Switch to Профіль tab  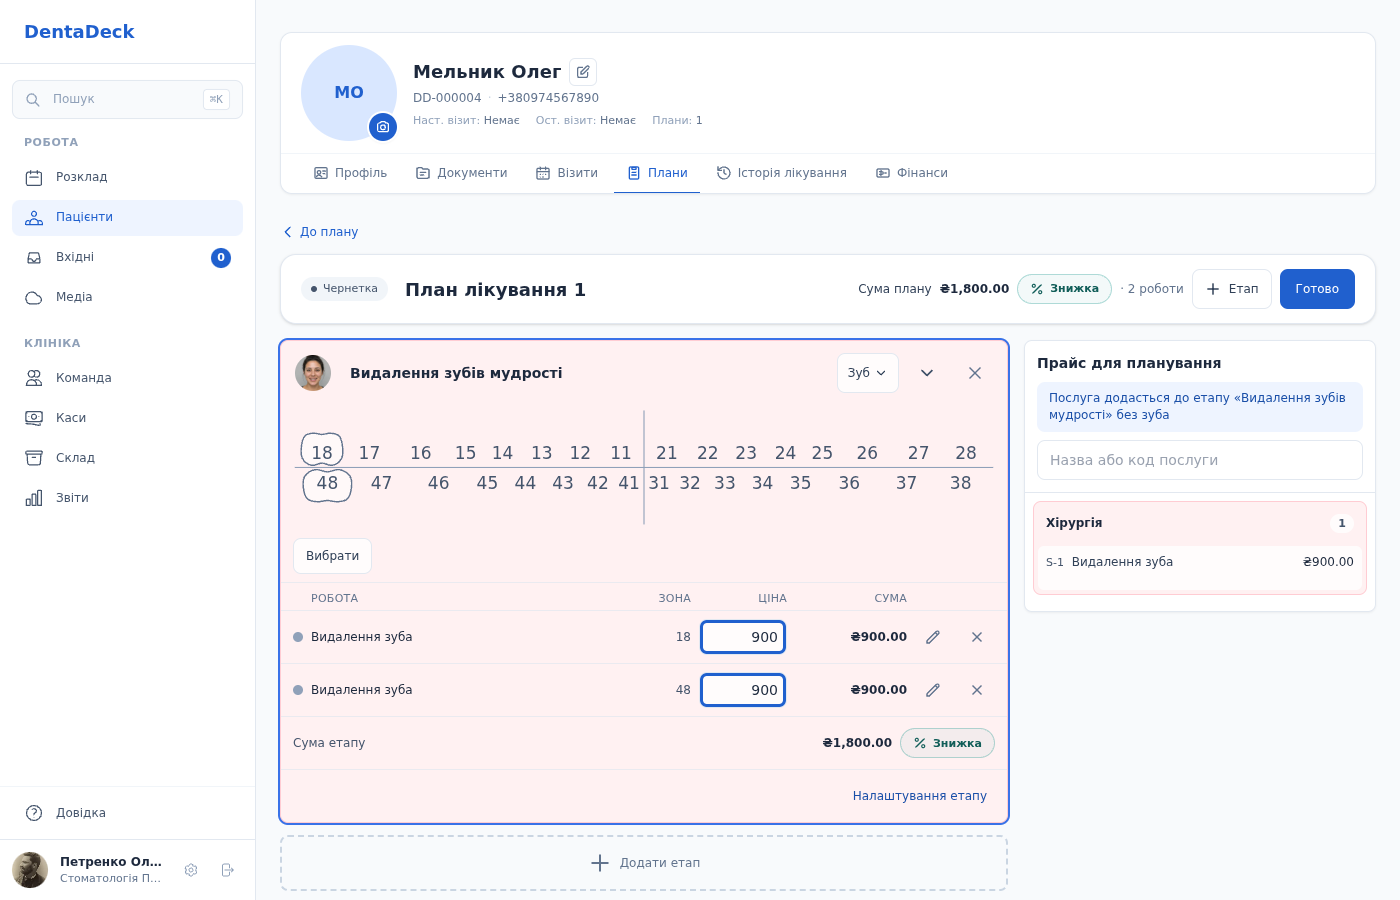(350, 173)
